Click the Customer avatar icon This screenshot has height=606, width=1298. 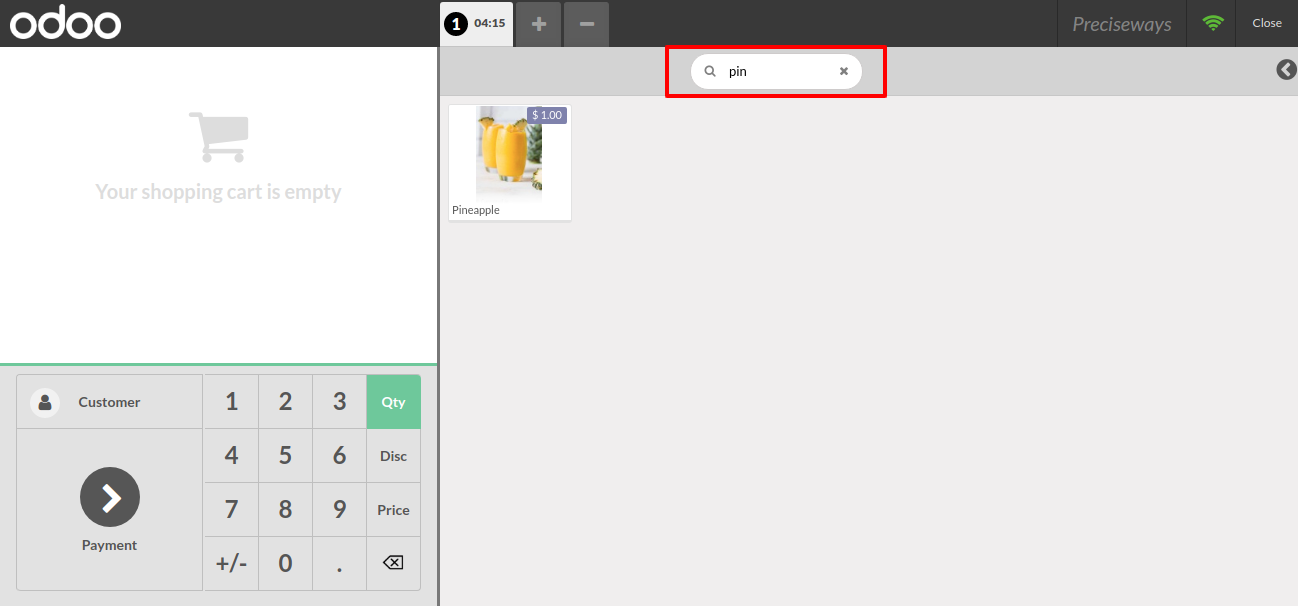[45, 402]
